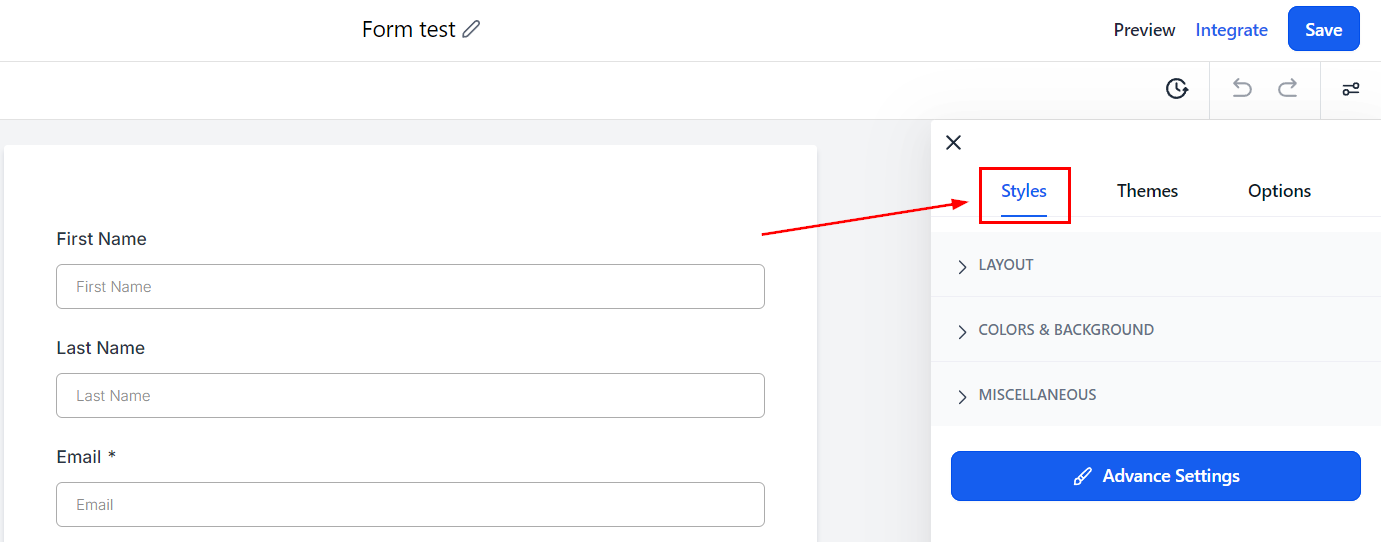Select the Email input field
Screen dimensions: 1381x542
click(410, 505)
